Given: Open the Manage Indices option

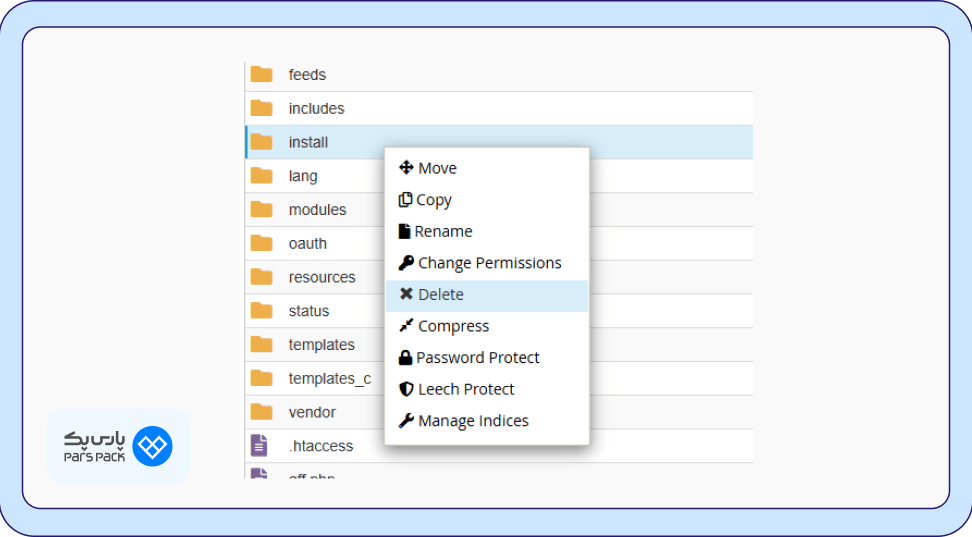Looking at the screenshot, I should click(473, 421).
